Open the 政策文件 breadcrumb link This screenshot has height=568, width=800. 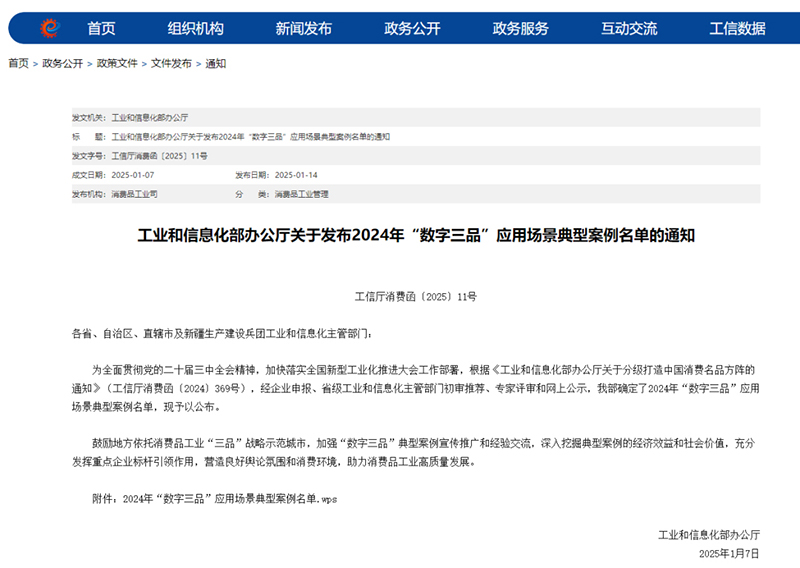pyautogui.click(x=117, y=63)
